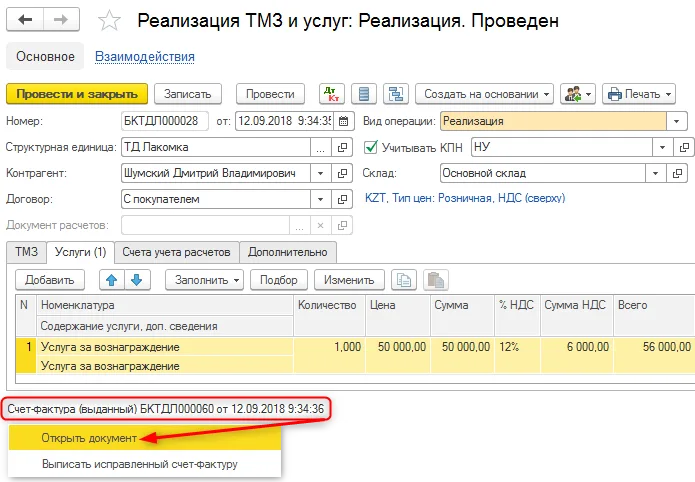
Task: Expand the НУ accounting type dropdown
Action: pyautogui.click(x=663, y=147)
